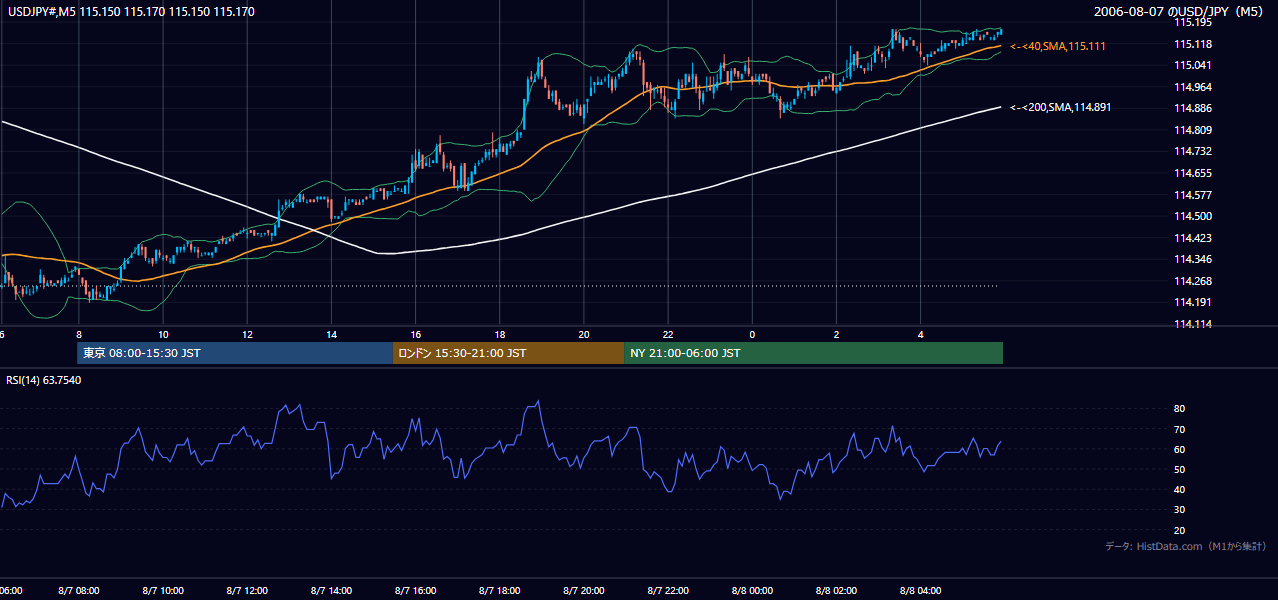Click the 8/8 00:00 time label
Screen dimensions: 1278x600
752,591
